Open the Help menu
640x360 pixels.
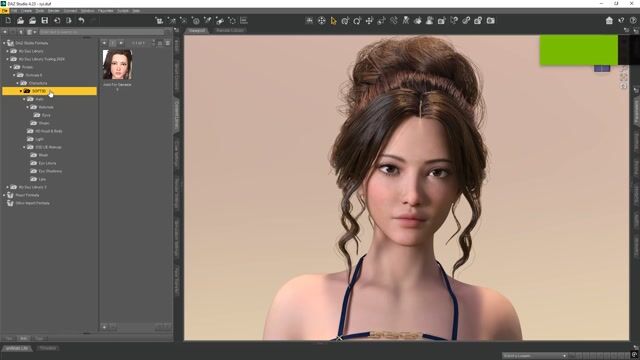(x=136, y=11)
